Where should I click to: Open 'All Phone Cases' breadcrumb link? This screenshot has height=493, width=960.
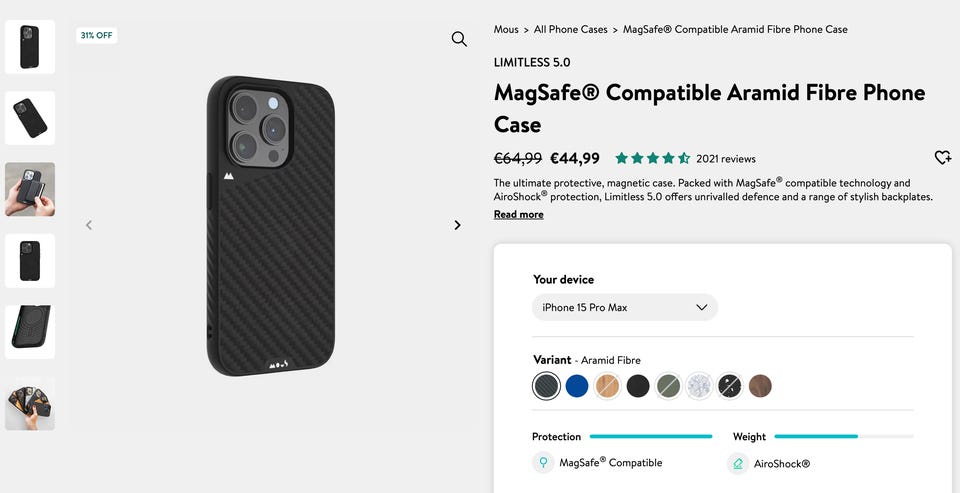pyautogui.click(x=570, y=29)
